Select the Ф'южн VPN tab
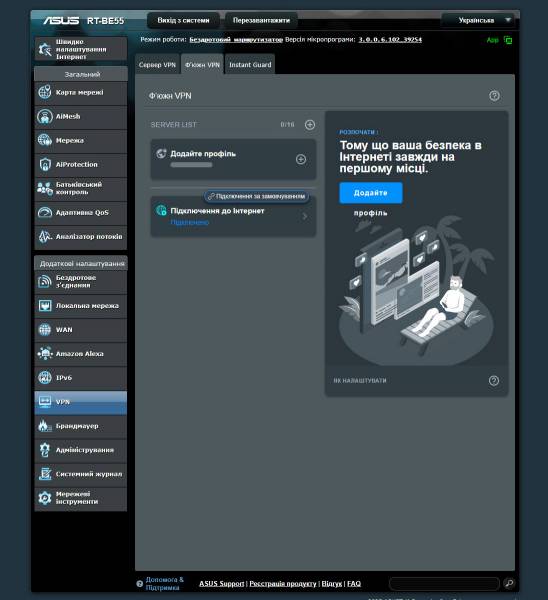 (x=202, y=65)
